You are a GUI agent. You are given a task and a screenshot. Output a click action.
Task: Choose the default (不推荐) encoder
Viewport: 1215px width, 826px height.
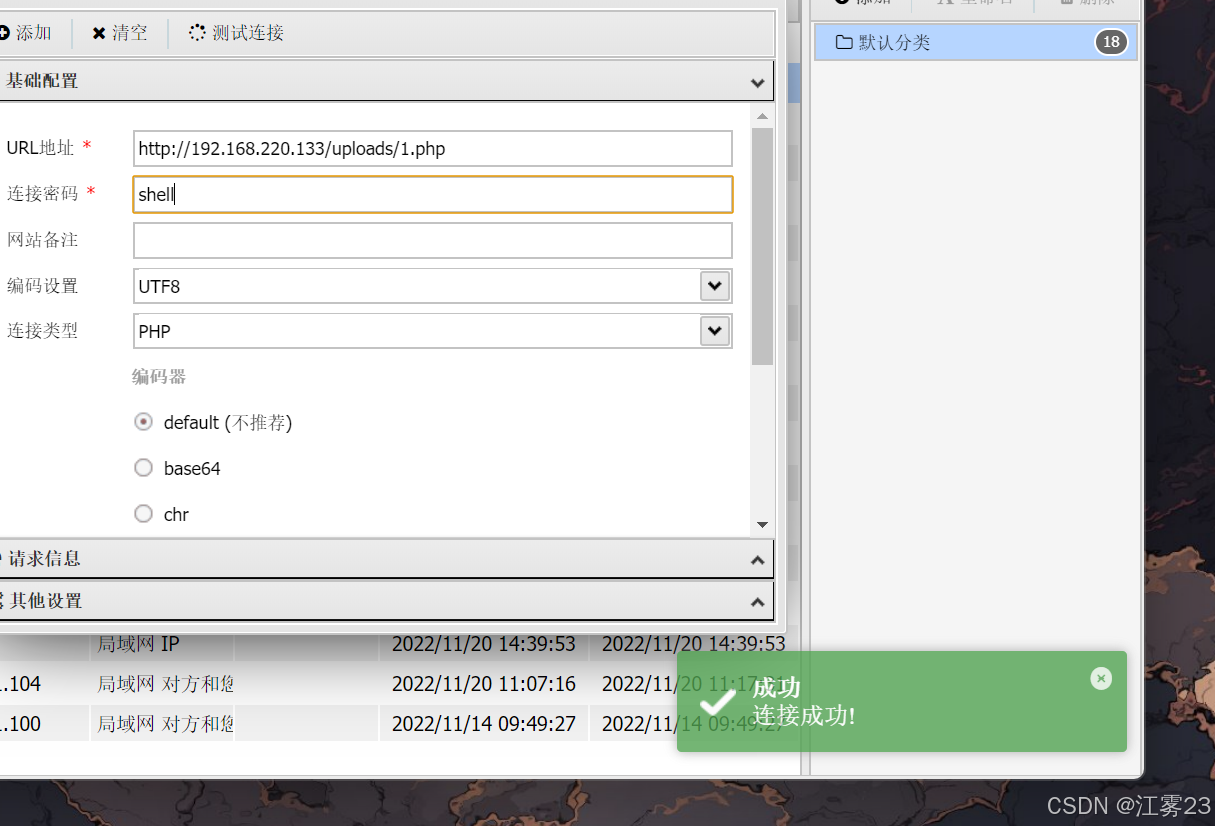coord(143,421)
